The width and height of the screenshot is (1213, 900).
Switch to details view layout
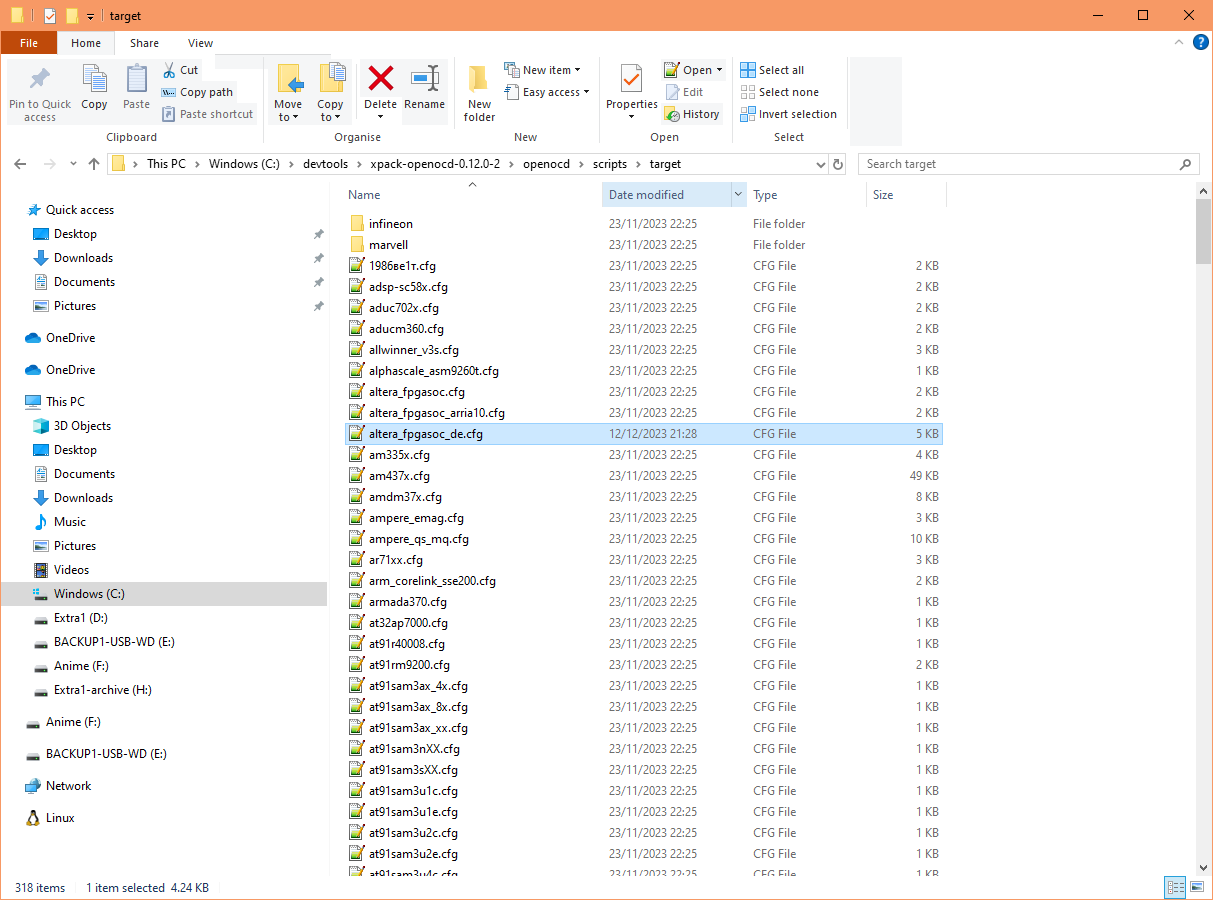(x=1175, y=887)
